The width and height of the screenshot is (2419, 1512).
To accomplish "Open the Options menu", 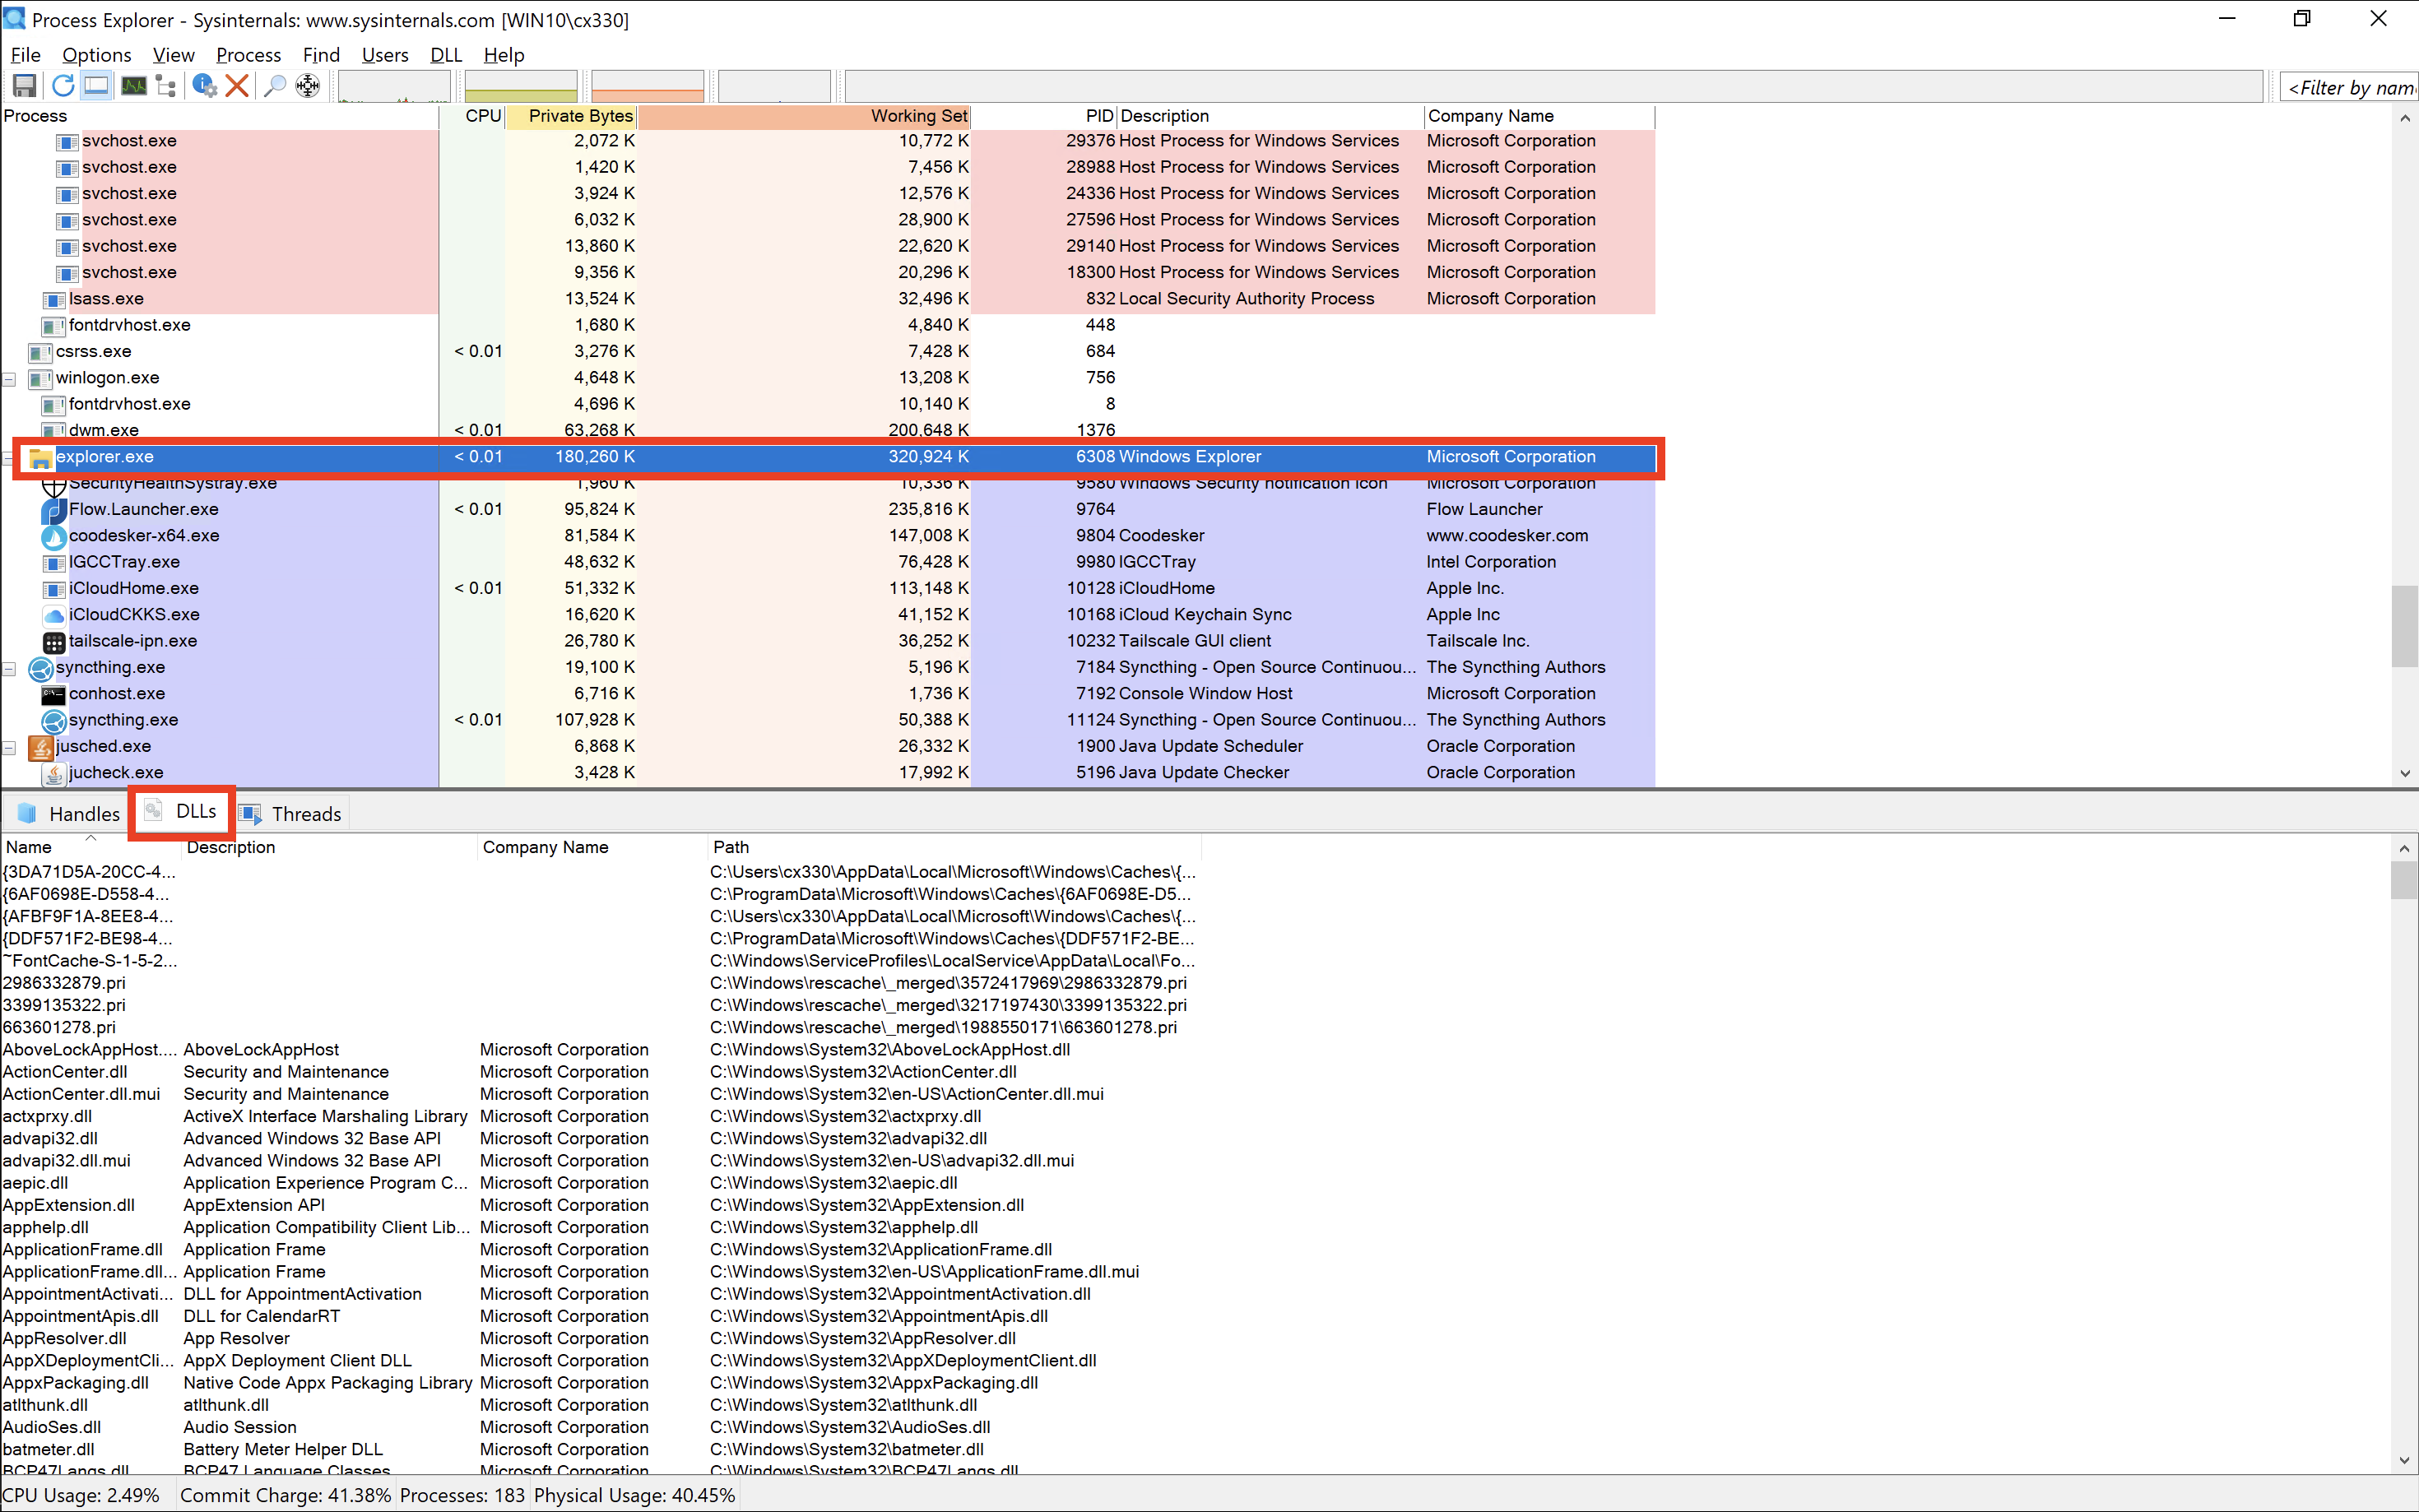I will coord(96,55).
